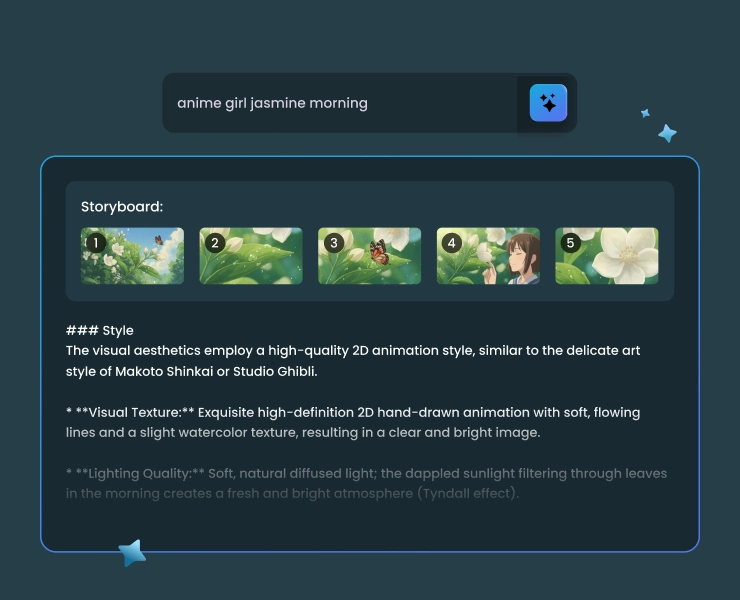Click the number 1 badge on the storyboard
This screenshot has height=600, width=740.
pos(94,243)
